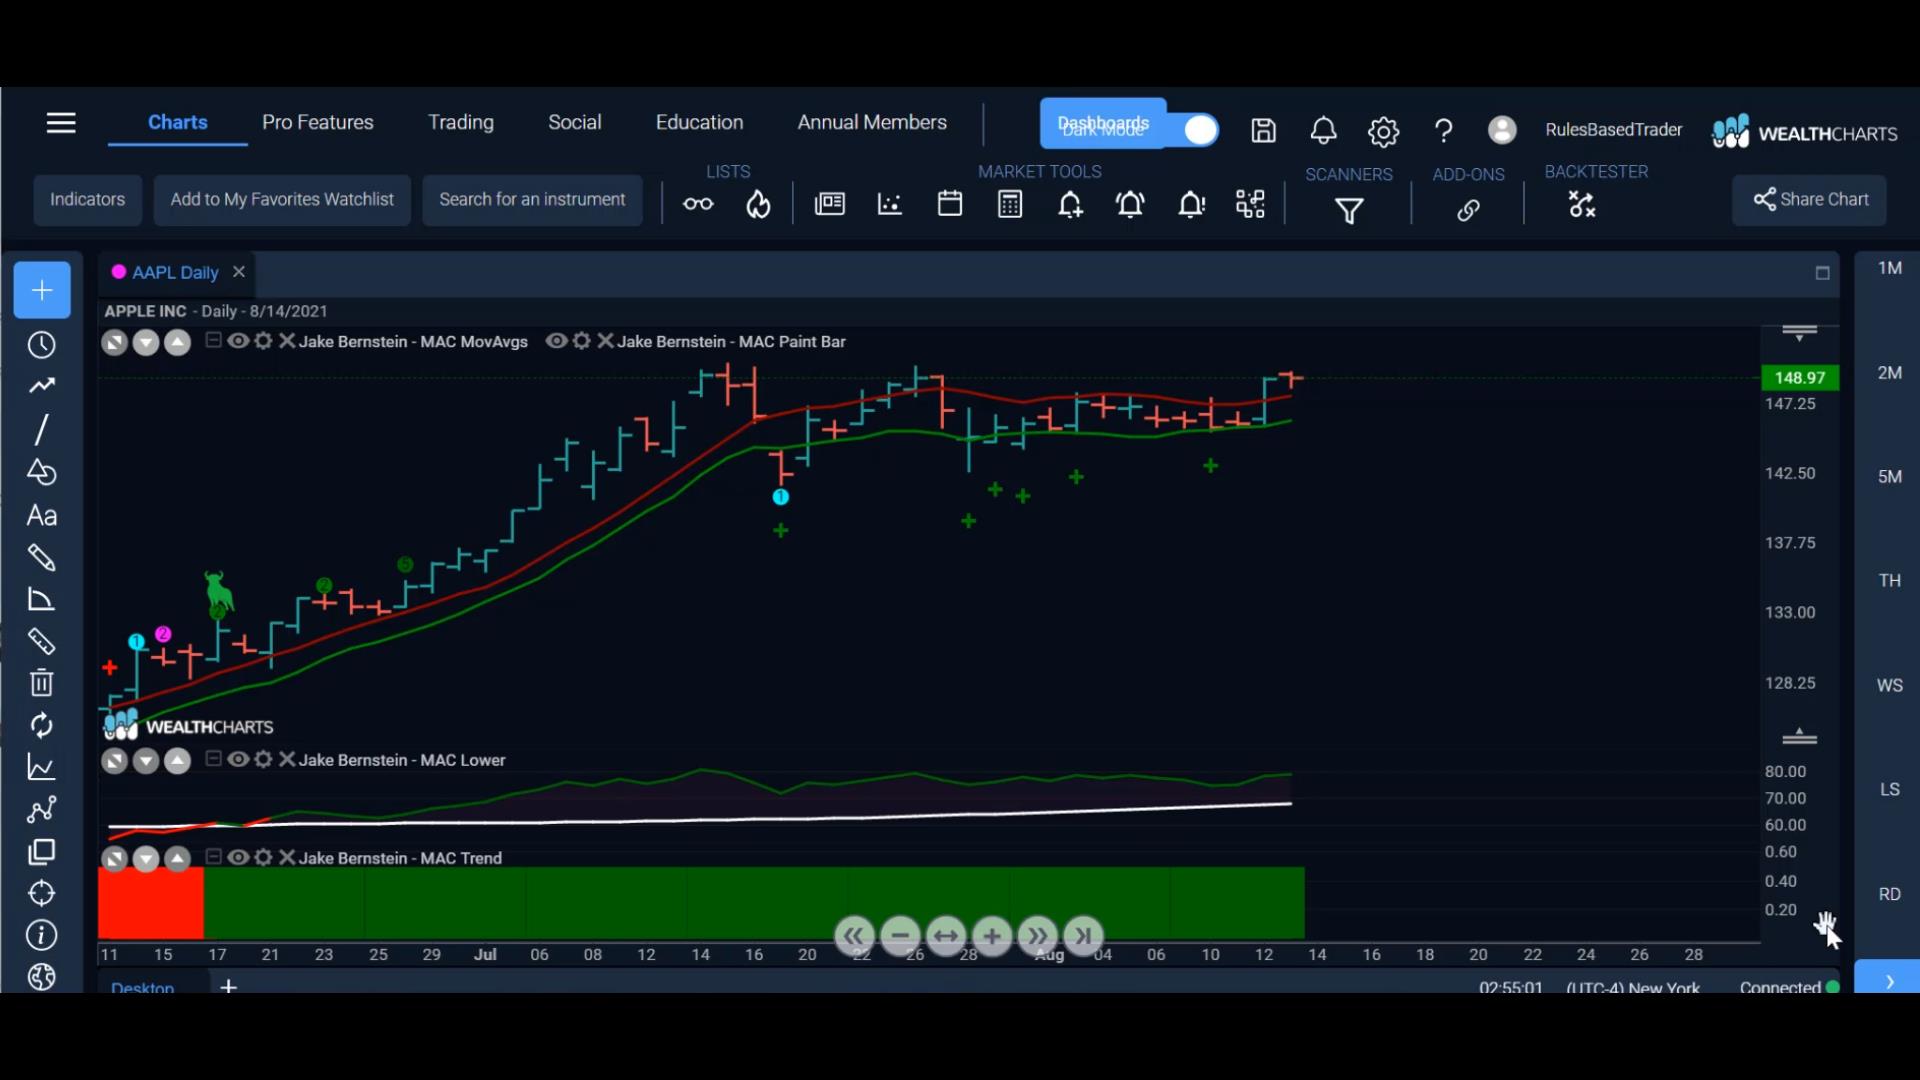Toggle visibility of MAC Trend indicator
Viewport: 1920px width, 1080px height.
238,857
